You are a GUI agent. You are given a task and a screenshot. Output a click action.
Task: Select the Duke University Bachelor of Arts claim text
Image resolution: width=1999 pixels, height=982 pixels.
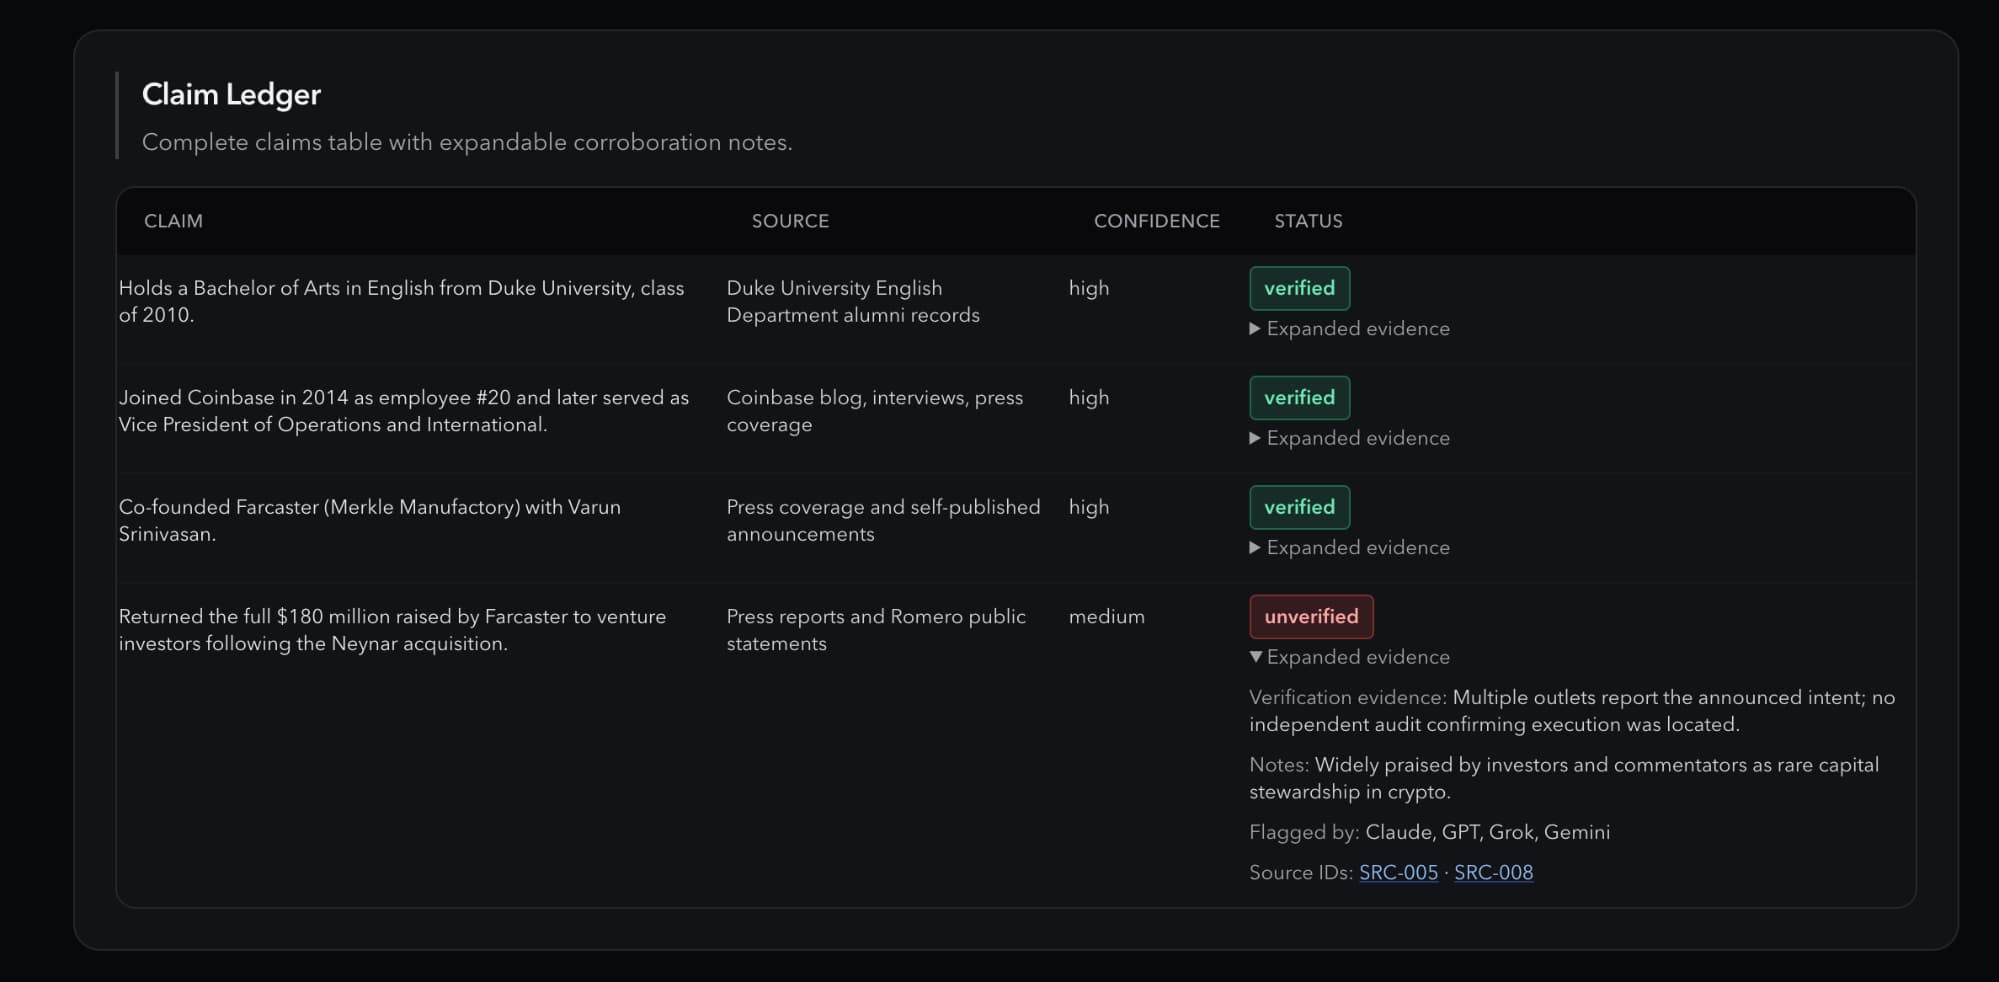[401, 301]
